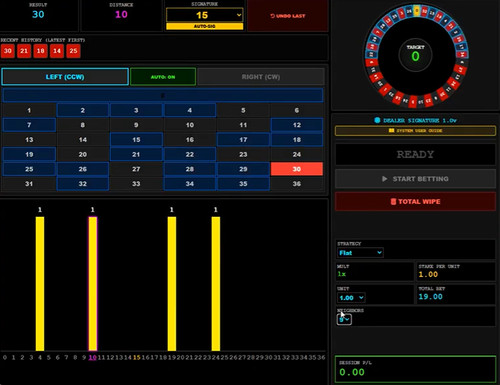The height and width of the screenshot is (385, 500).
Task: Click grid number 33
Action: pos(136,184)
